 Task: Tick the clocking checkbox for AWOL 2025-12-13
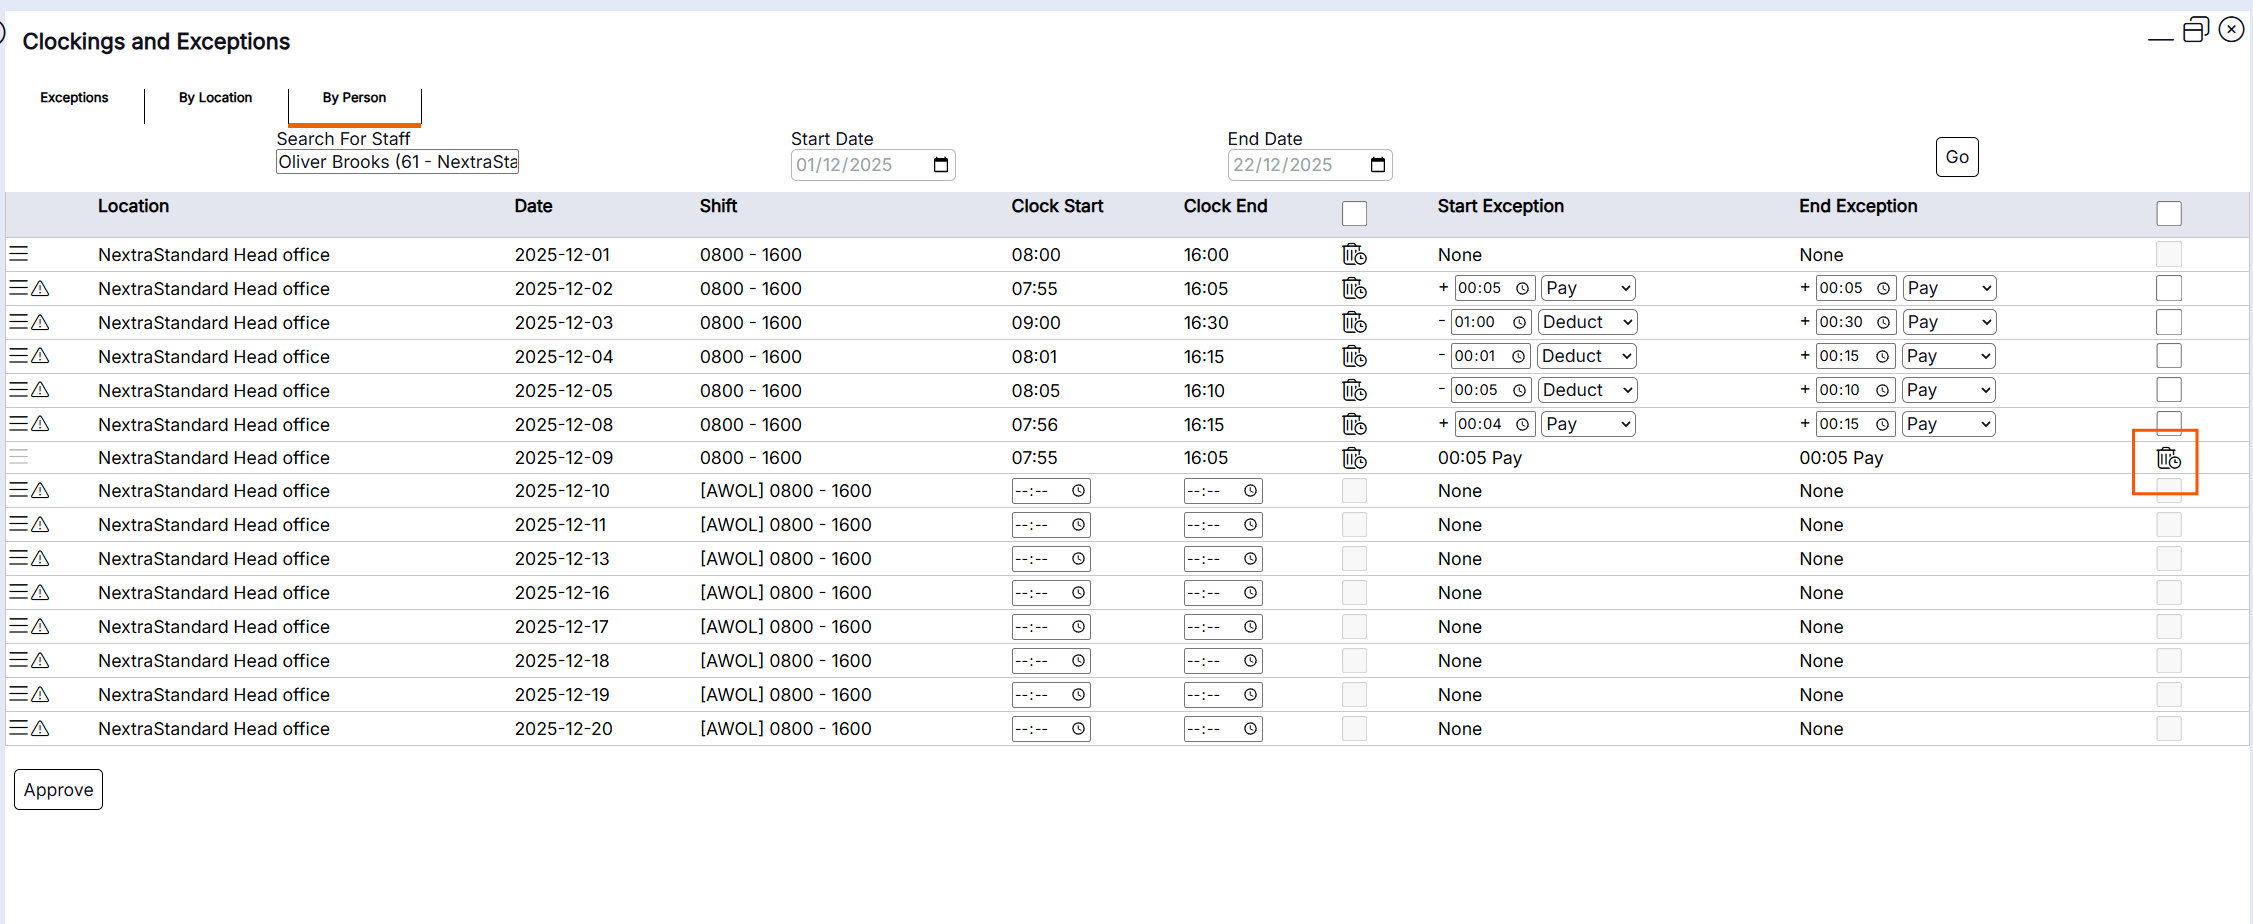tap(1354, 559)
